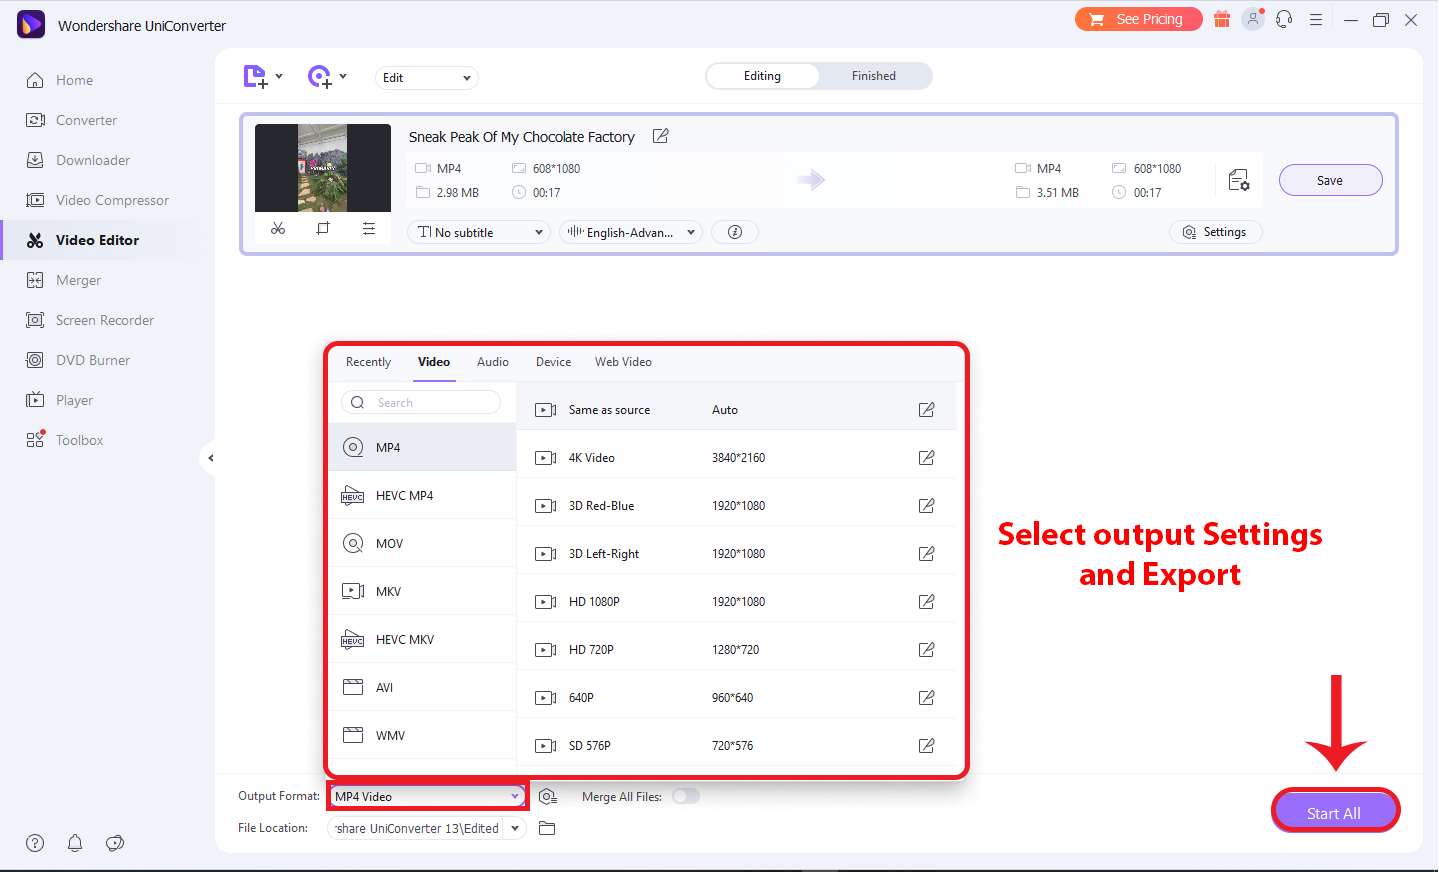Viewport: 1439px width, 872px height.
Task: Select the Recently format tab
Action: coord(368,362)
